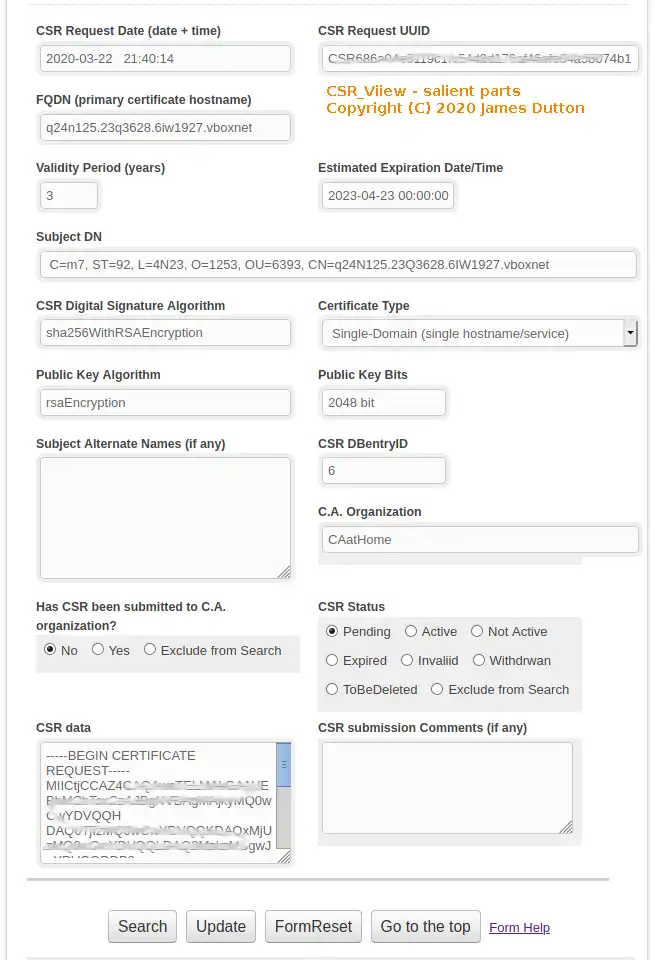This screenshot has height=960, width=655.
Task: Click the Go to the top button
Action: [x=425, y=927]
